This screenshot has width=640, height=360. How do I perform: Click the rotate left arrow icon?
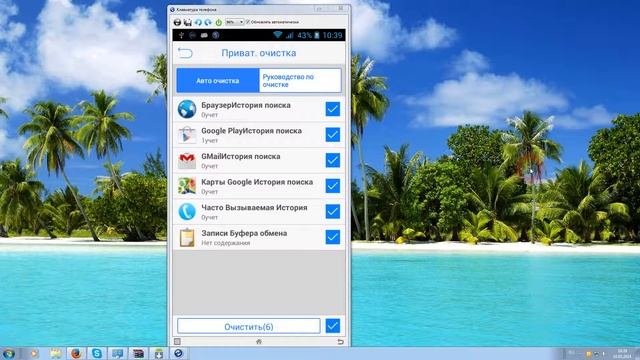tap(198, 22)
